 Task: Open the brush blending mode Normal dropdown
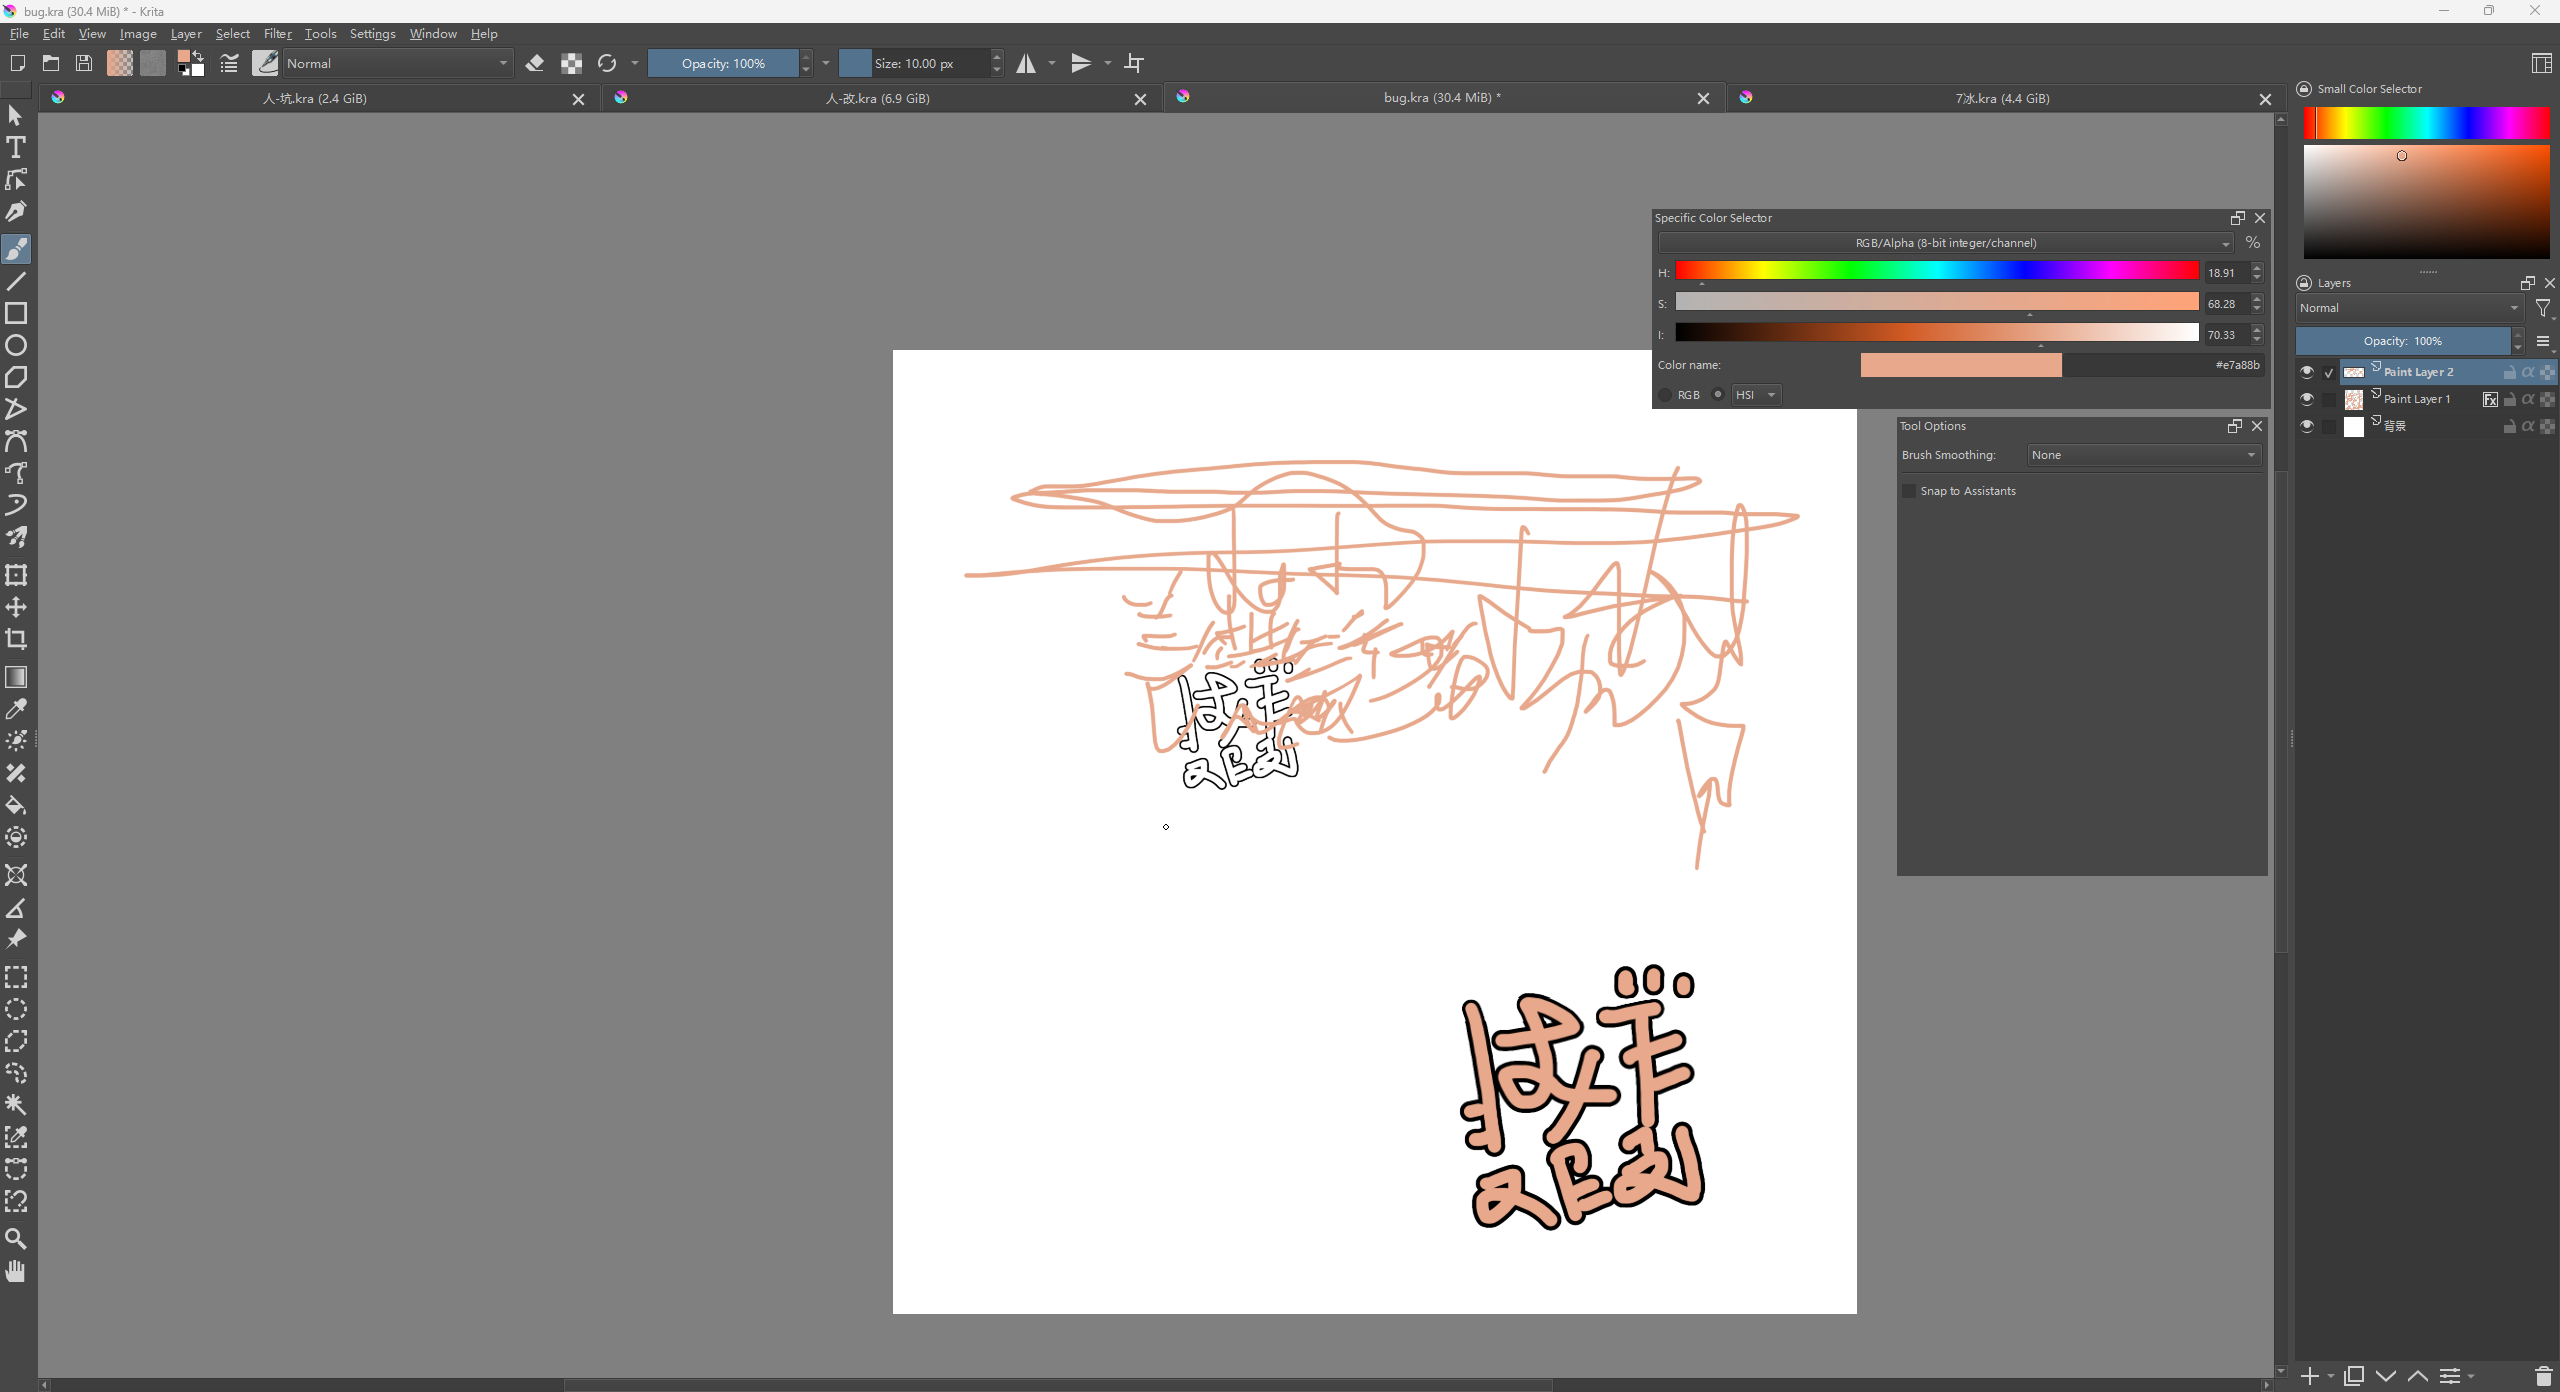pyautogui.click(x=397, y=64)
